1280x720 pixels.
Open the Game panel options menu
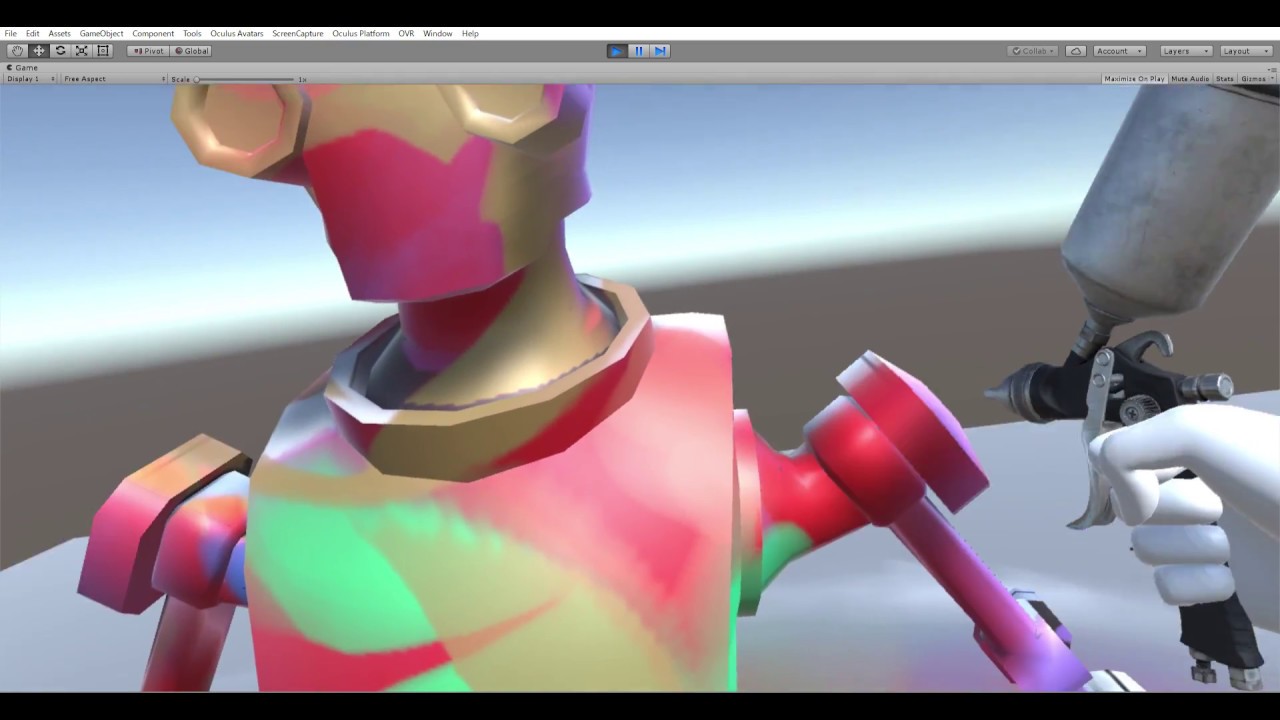[x=1272, y=69]
